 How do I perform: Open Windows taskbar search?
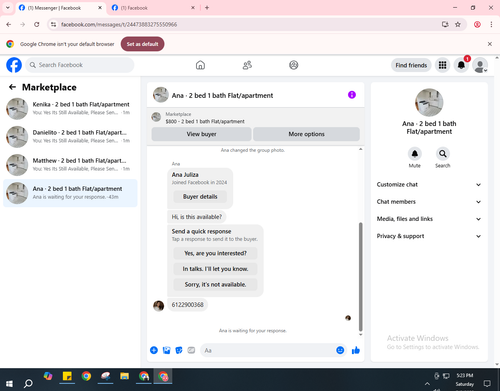[x=28, y=383]
